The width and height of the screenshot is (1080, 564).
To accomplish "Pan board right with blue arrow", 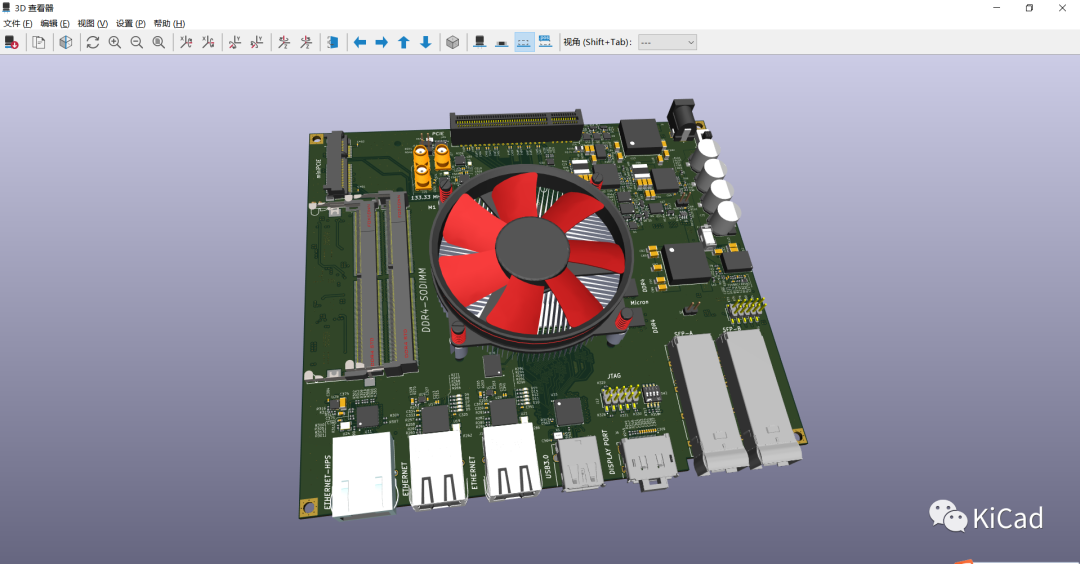I will coord(382,42).
